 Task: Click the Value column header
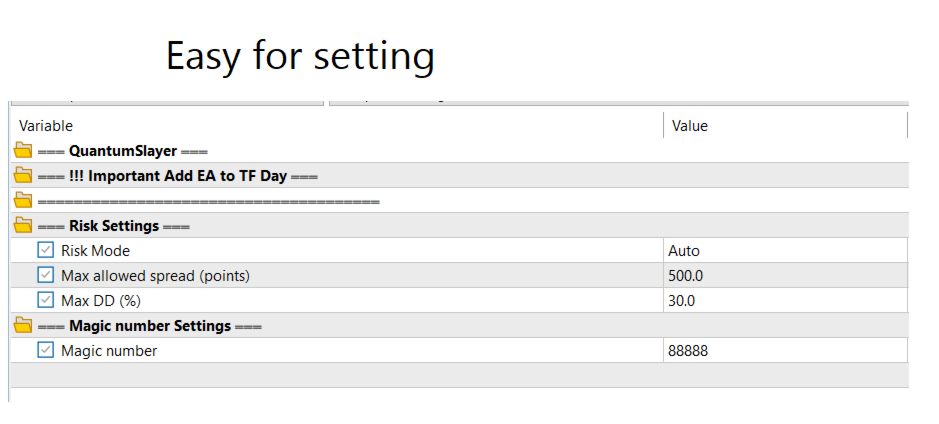(x=690, y=126)
